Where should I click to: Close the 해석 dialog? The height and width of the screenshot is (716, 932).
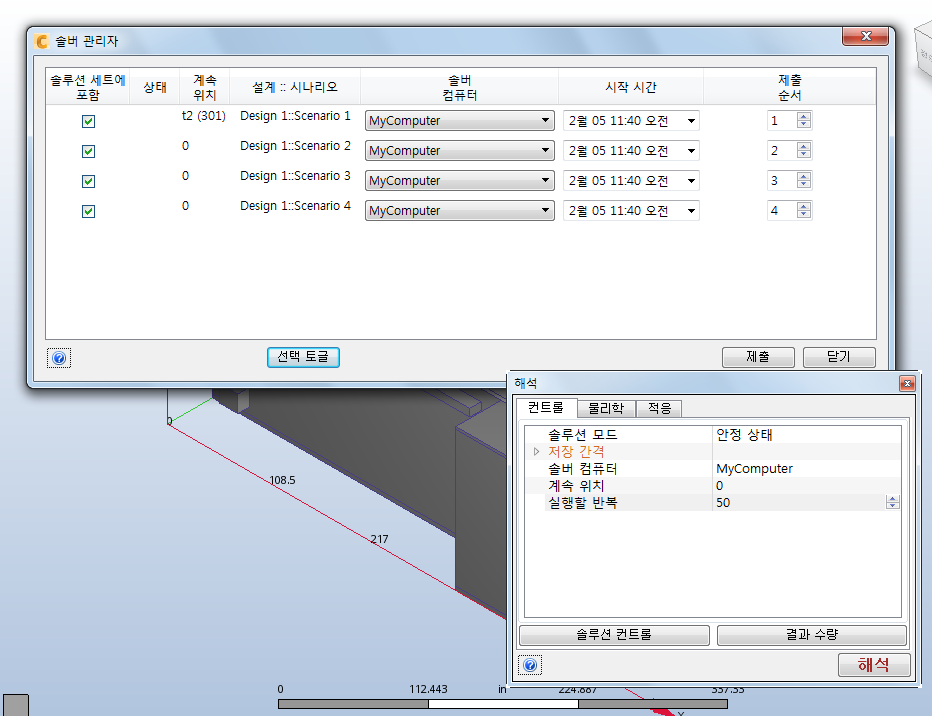click(907, 383)
